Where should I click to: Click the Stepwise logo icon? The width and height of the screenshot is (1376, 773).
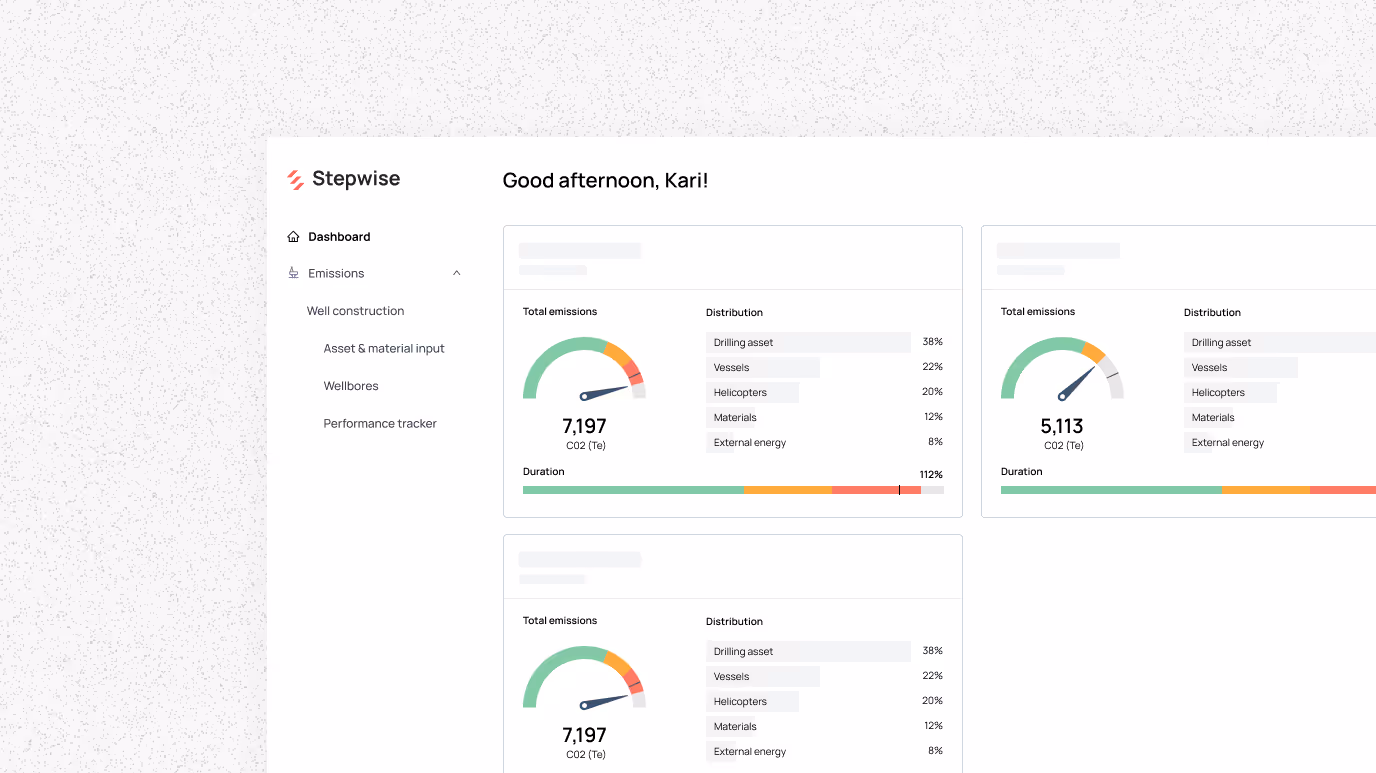coord(295,180)
